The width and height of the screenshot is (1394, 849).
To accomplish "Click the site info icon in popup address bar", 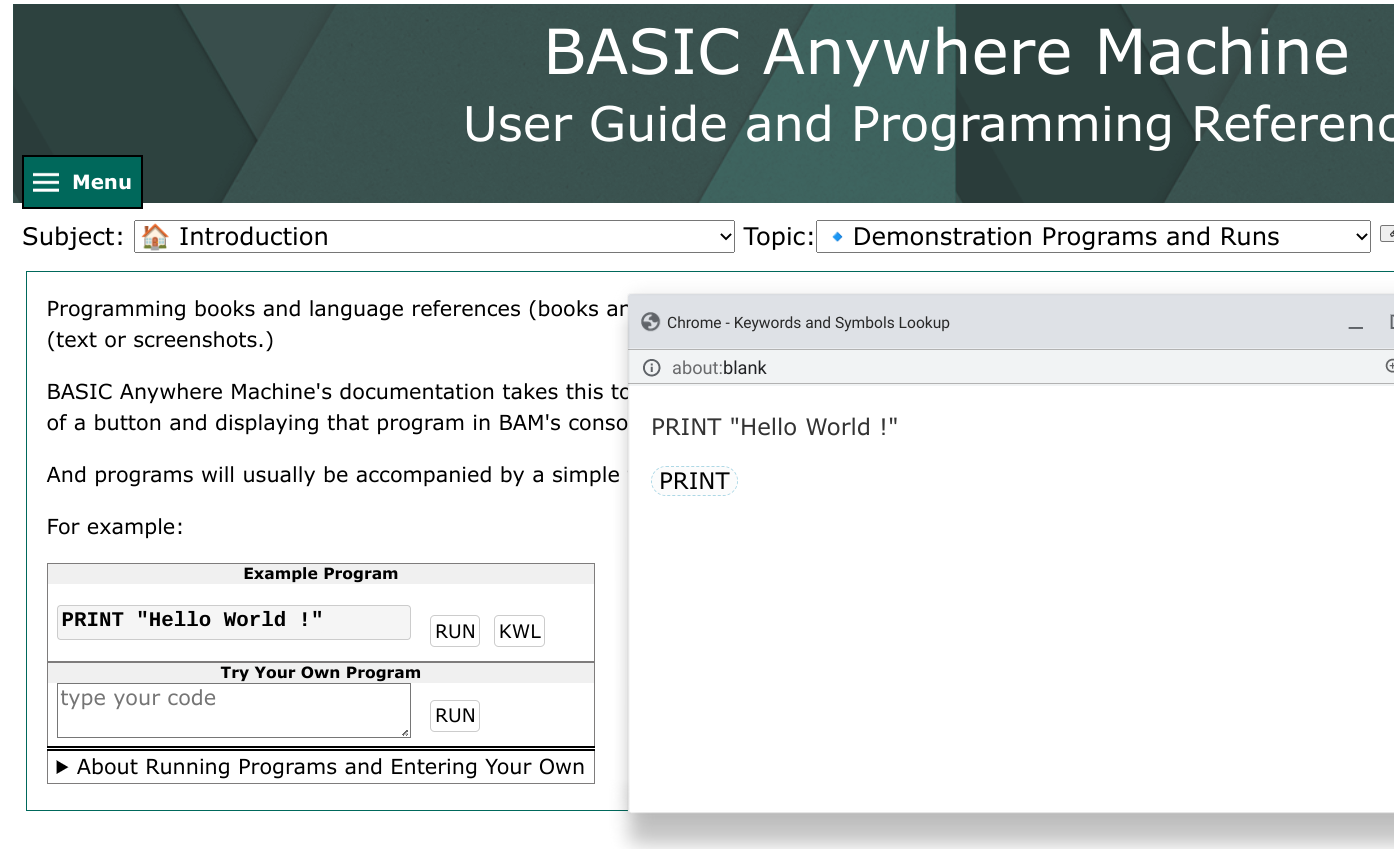I will tap(652, 368).
